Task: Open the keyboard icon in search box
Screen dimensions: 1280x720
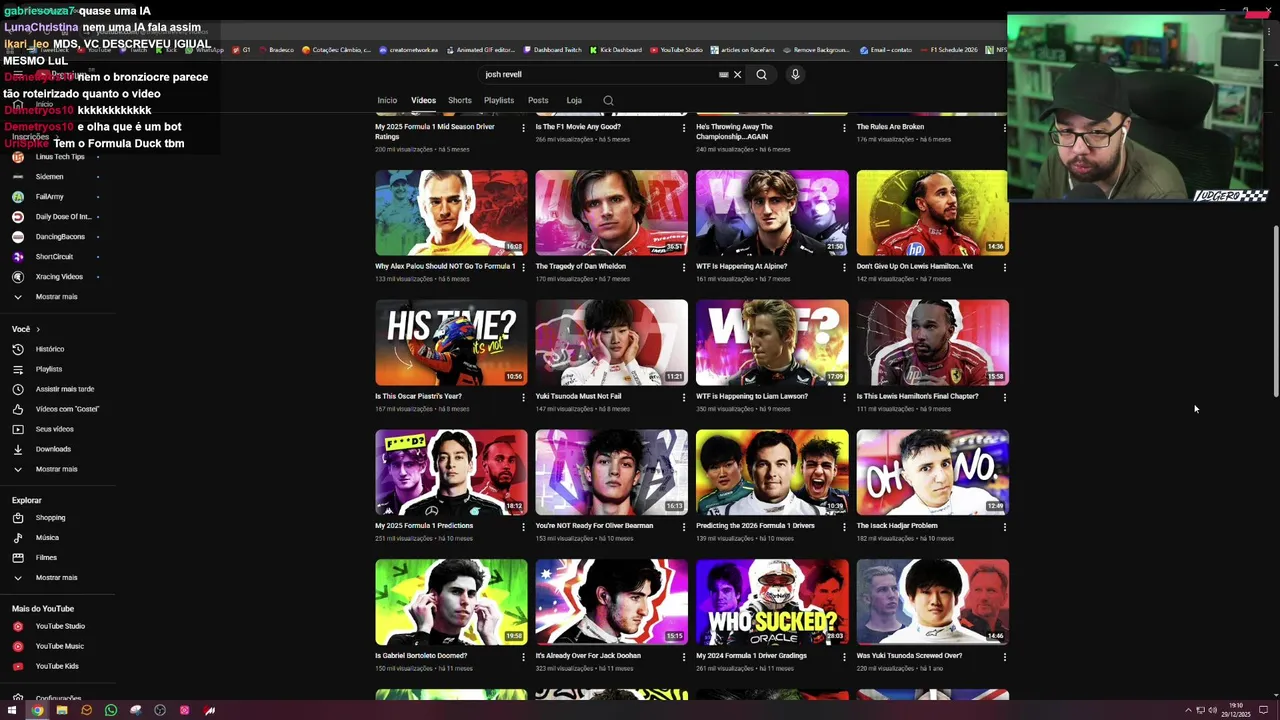Action: (x=723, y=74)
